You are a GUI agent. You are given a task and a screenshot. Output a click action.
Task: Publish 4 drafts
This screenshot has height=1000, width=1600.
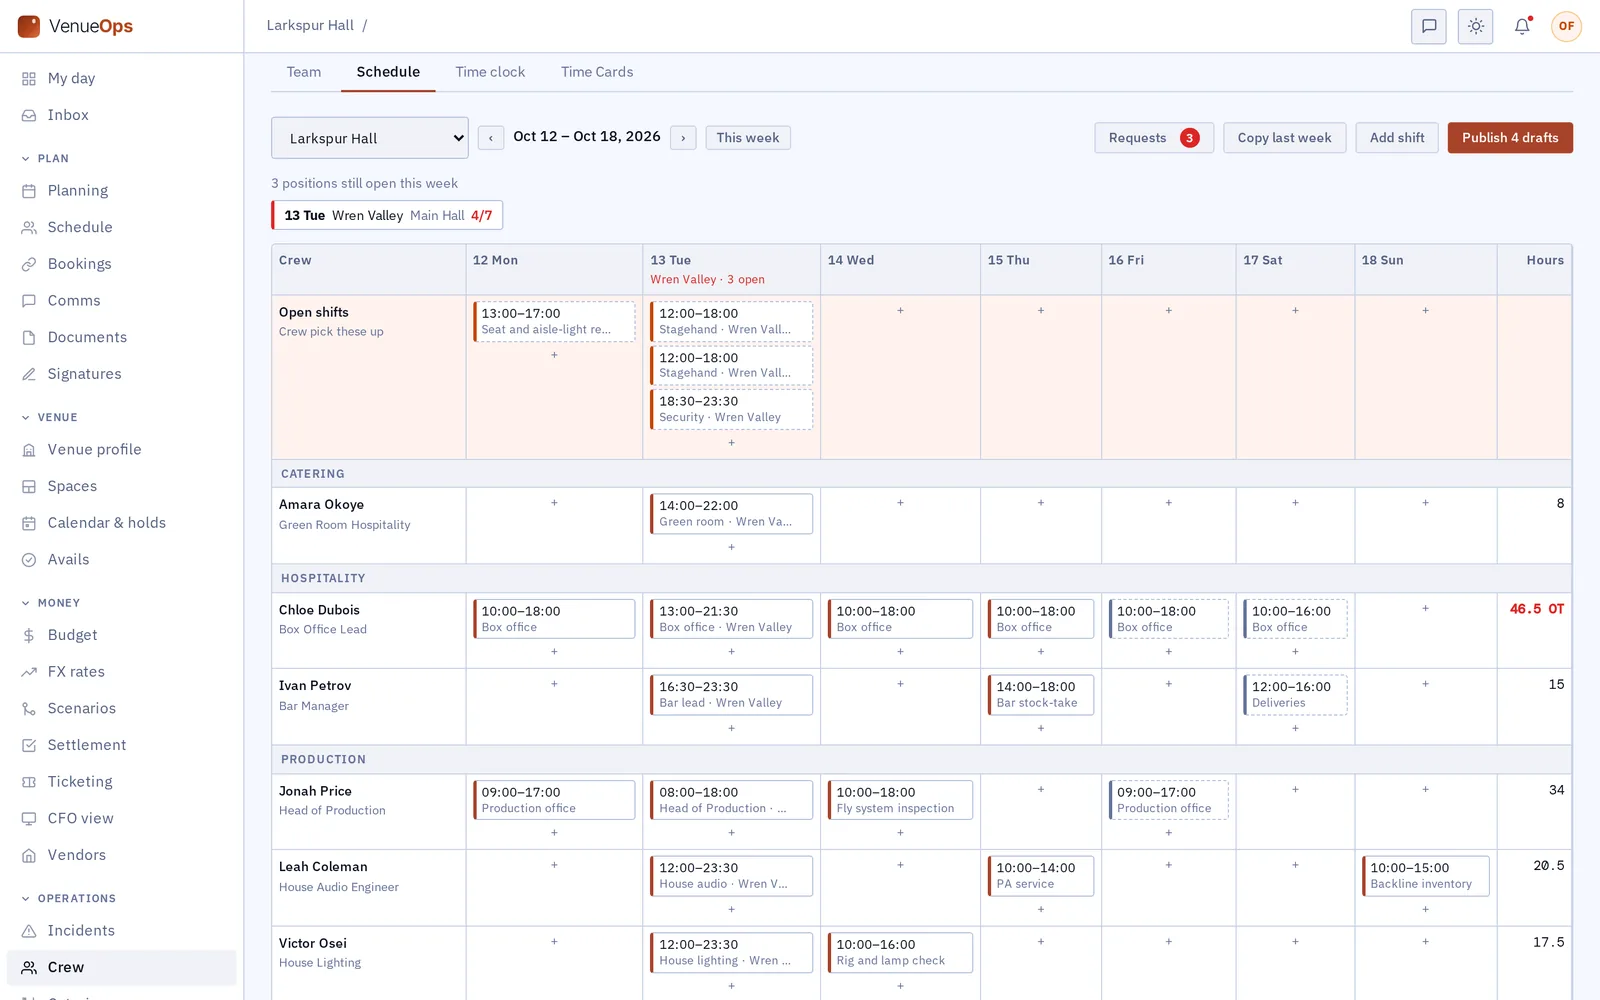tap(1510, 138)
